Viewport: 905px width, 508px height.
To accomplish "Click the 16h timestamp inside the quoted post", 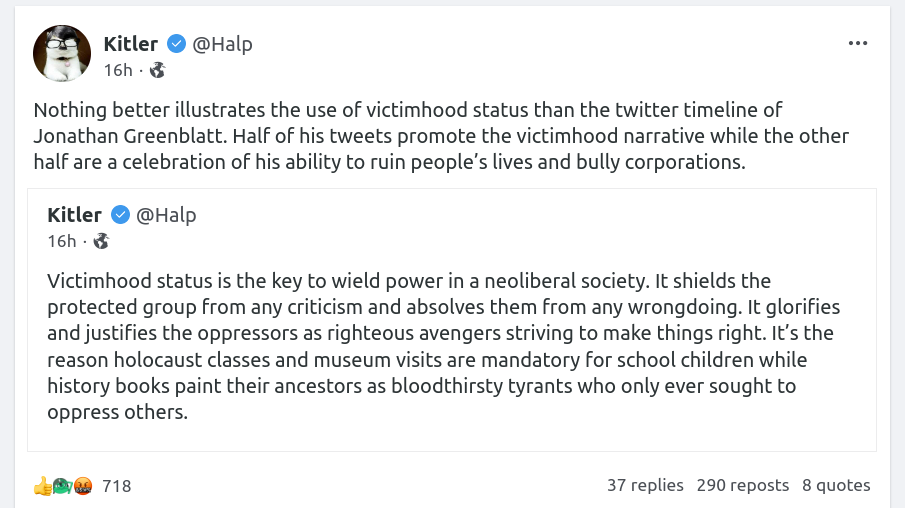I will [61, 241].
